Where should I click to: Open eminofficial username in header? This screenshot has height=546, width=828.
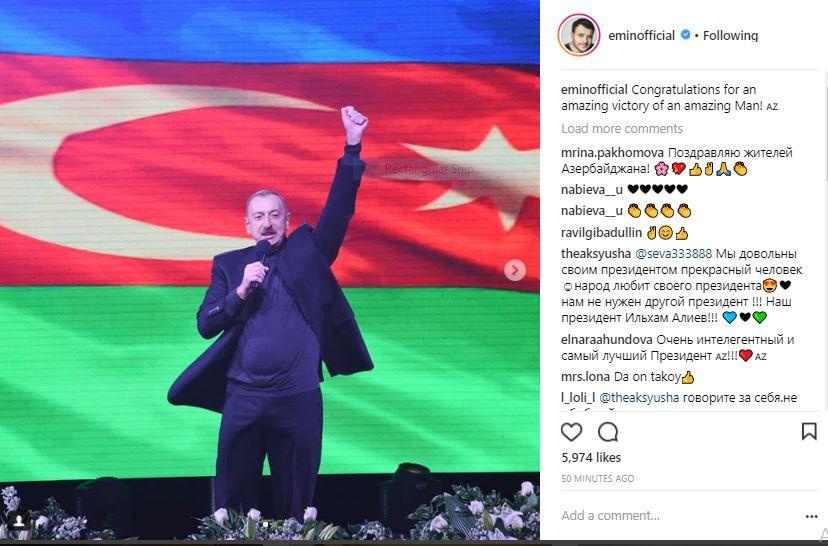click(642, 35)
